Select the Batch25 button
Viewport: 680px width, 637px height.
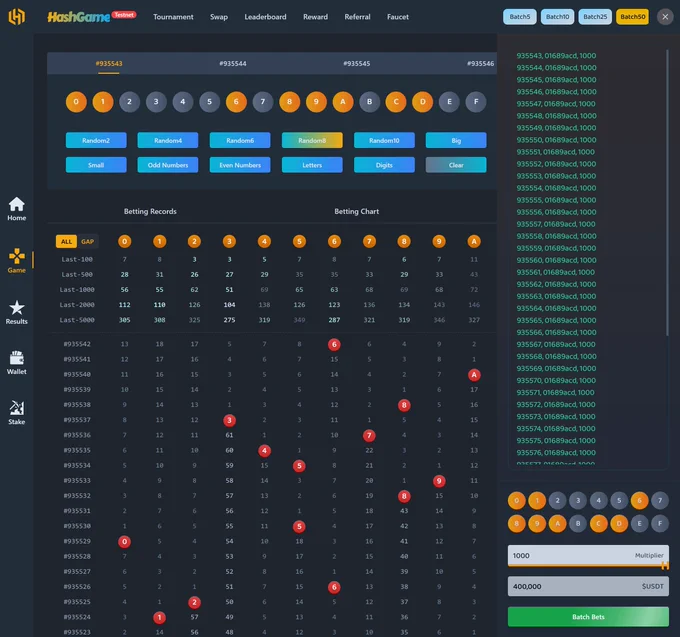595,17
